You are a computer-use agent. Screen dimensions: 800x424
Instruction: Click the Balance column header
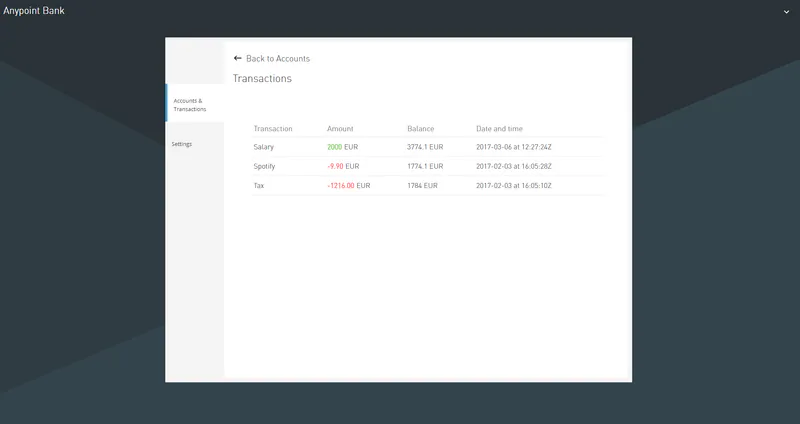(421, 129)
